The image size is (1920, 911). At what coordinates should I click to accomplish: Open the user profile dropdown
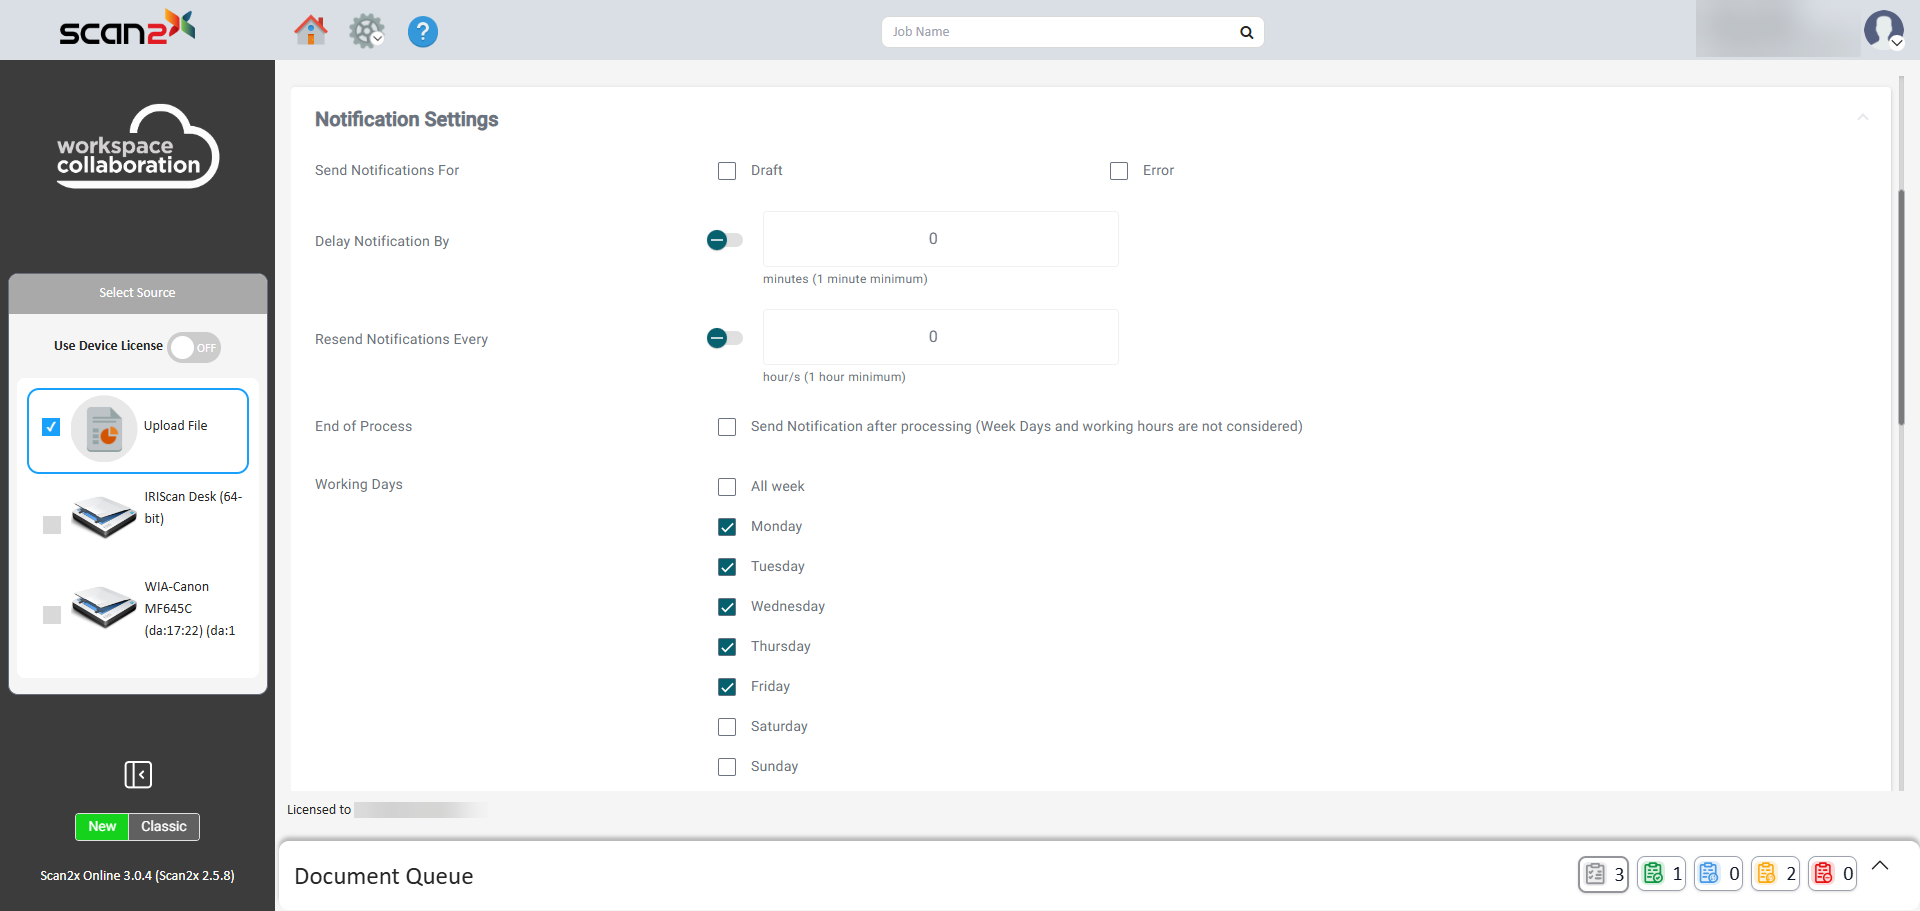click(x=1883, y=30)
